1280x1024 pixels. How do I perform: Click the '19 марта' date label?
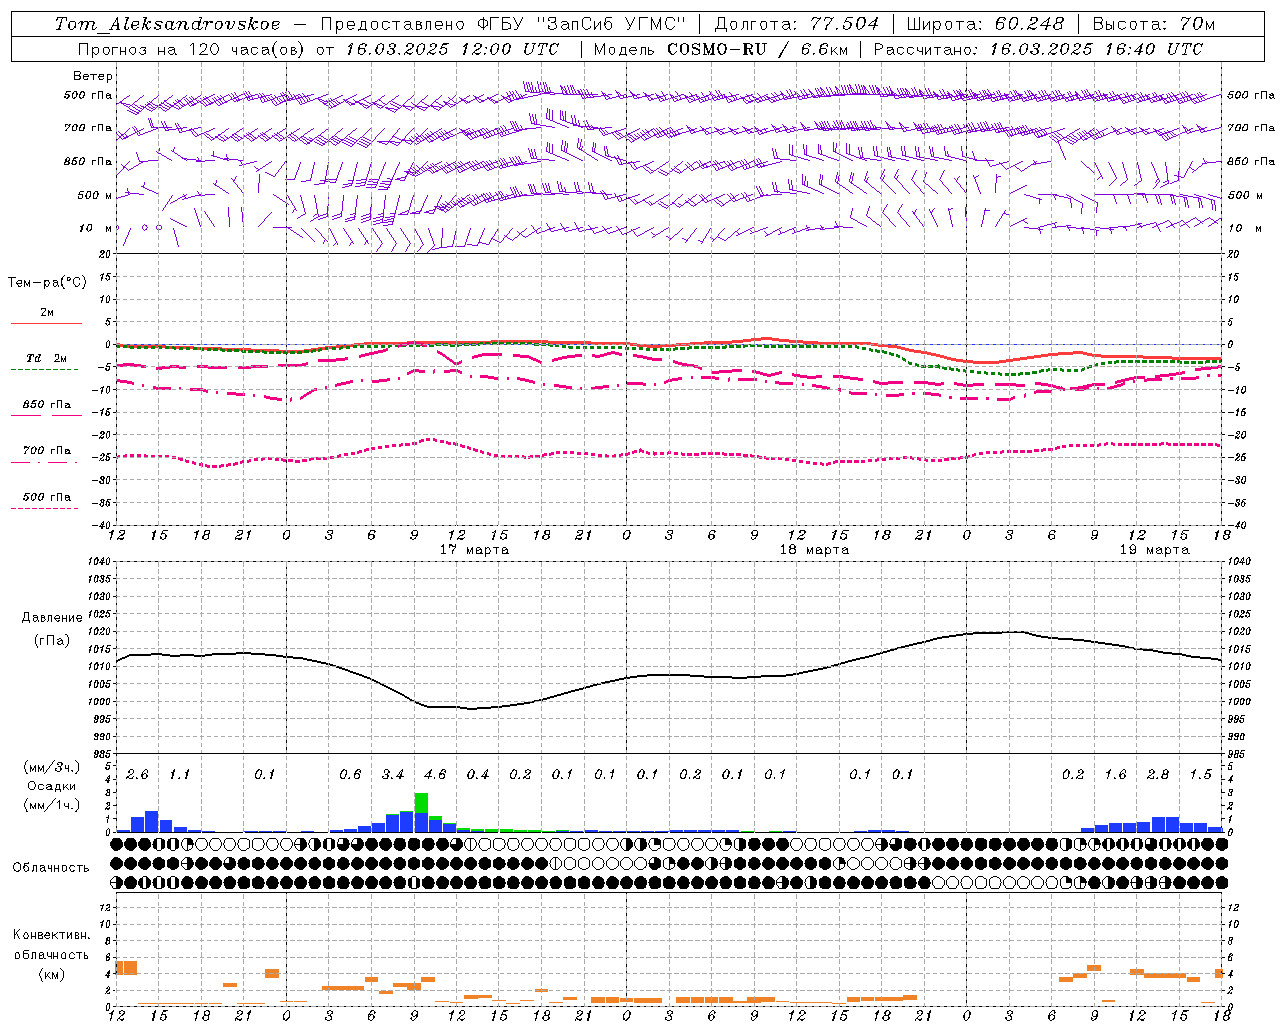click(1154, 550)
